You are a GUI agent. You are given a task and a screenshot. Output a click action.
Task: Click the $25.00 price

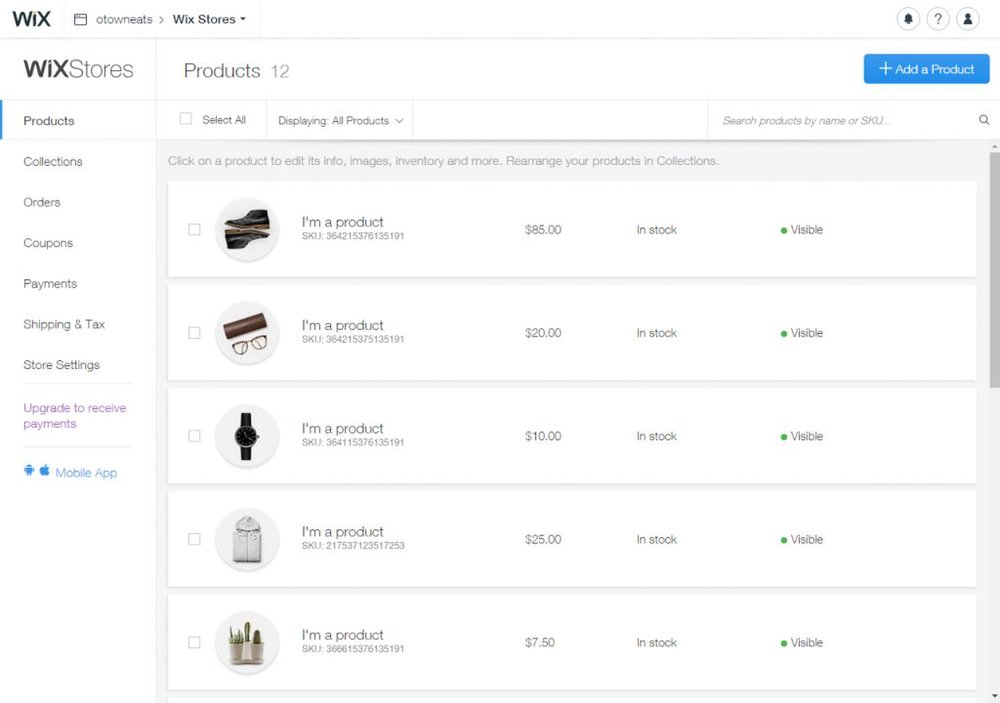pos(543,540)
